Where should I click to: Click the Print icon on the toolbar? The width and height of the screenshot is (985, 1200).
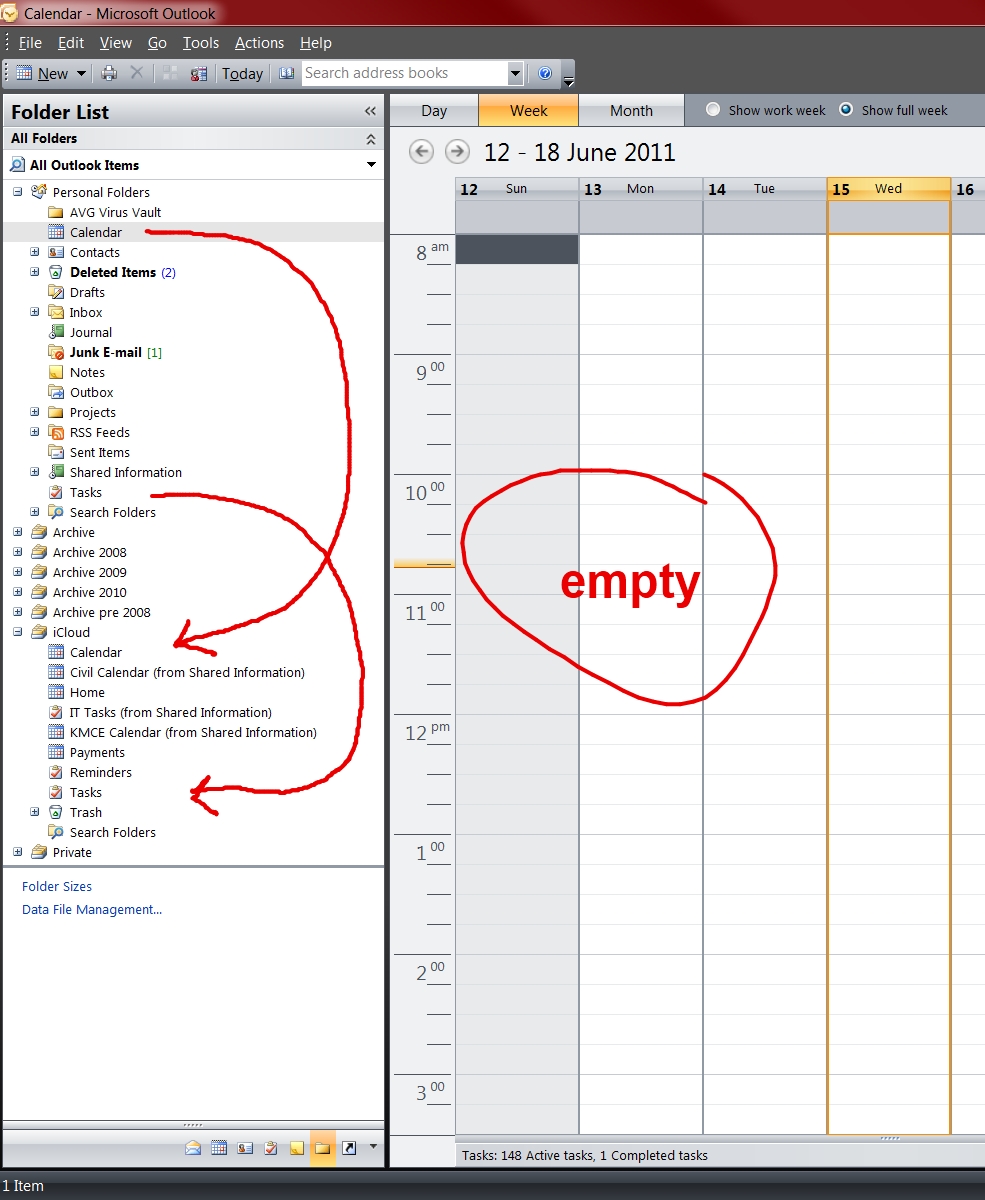[x=108, y=73]
